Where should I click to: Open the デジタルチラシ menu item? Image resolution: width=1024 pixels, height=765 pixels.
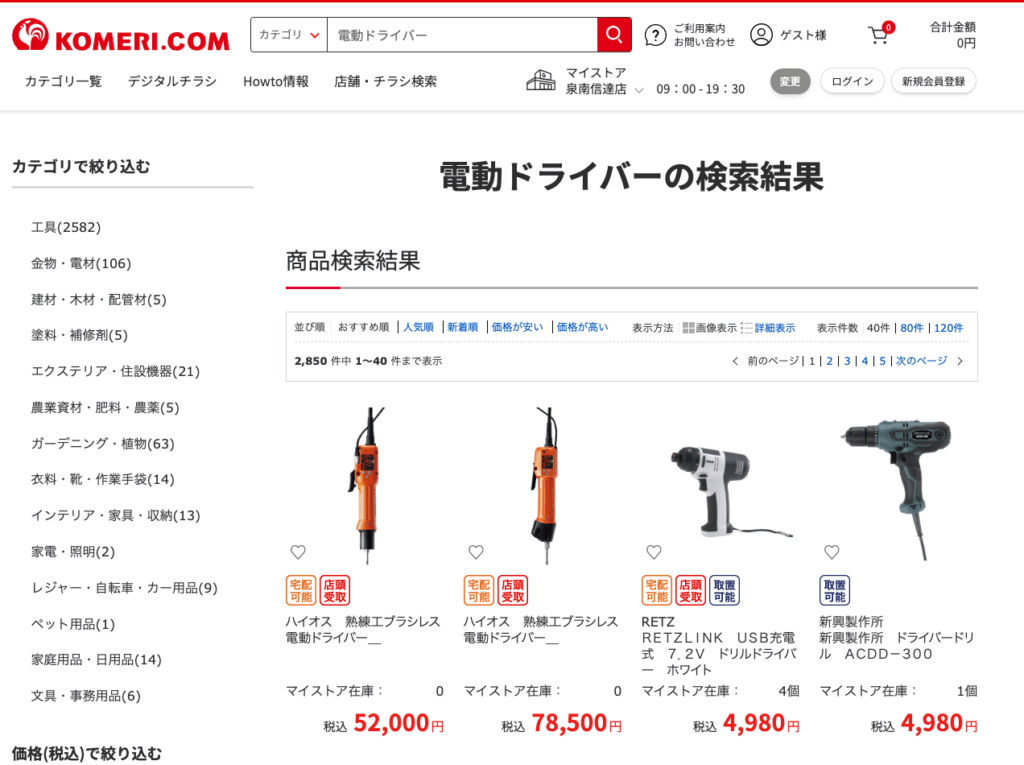(172, 81)
